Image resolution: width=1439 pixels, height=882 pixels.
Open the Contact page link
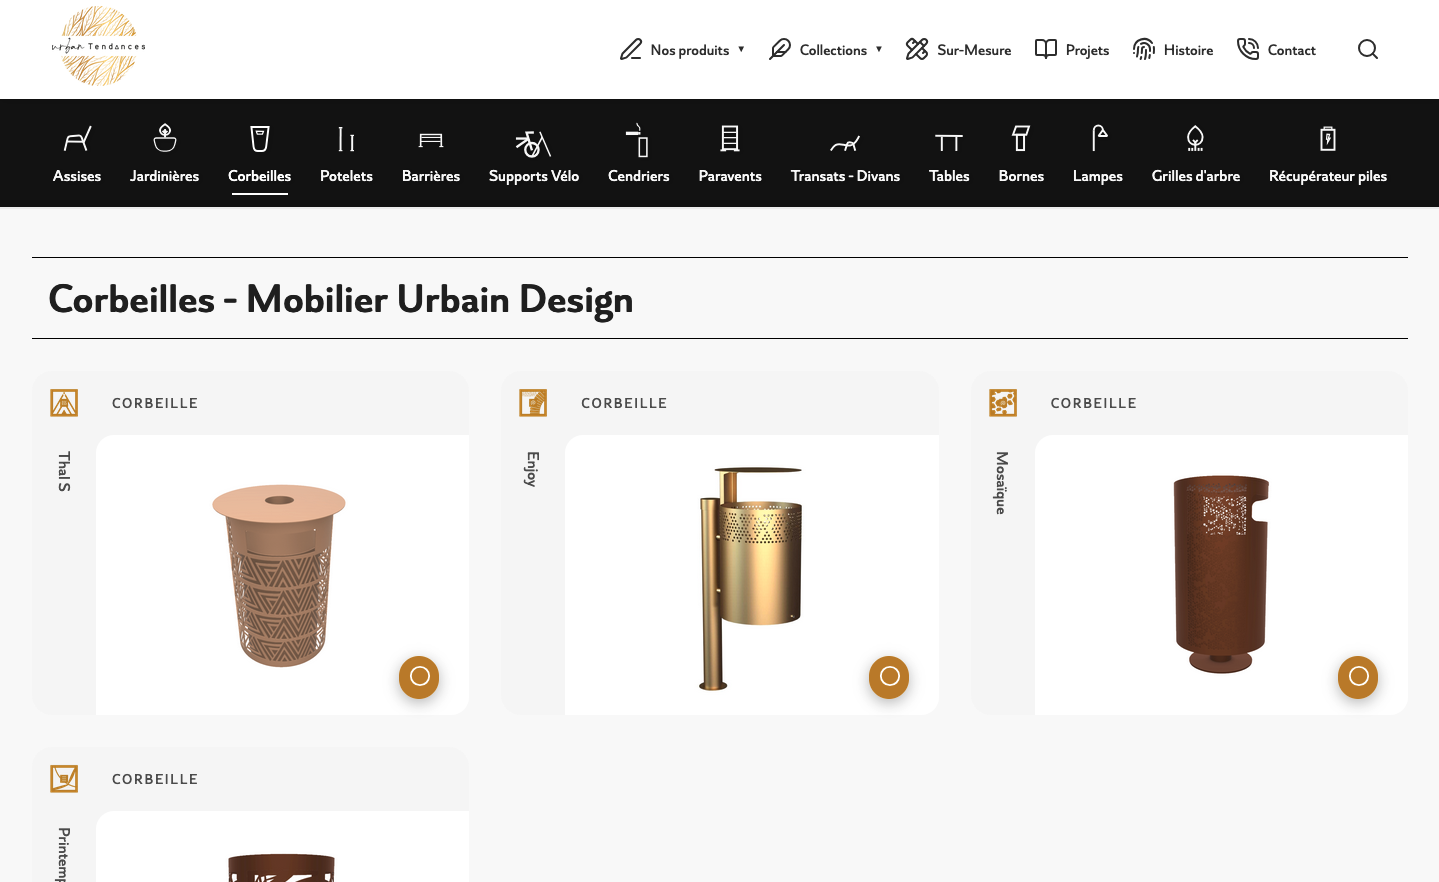[x=1276, y=50]
